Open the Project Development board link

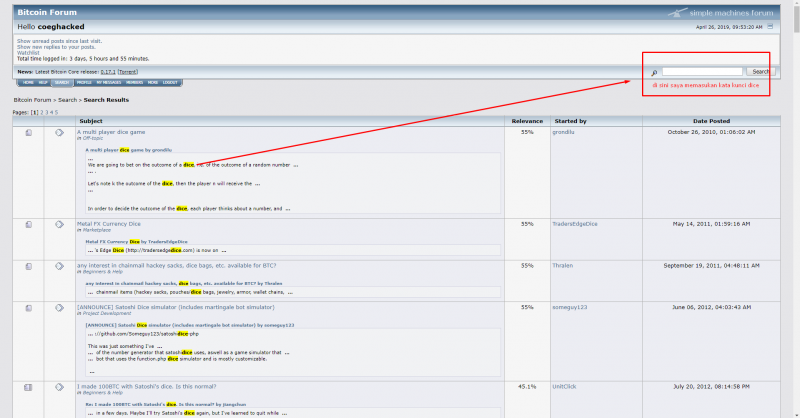(107, 313)
